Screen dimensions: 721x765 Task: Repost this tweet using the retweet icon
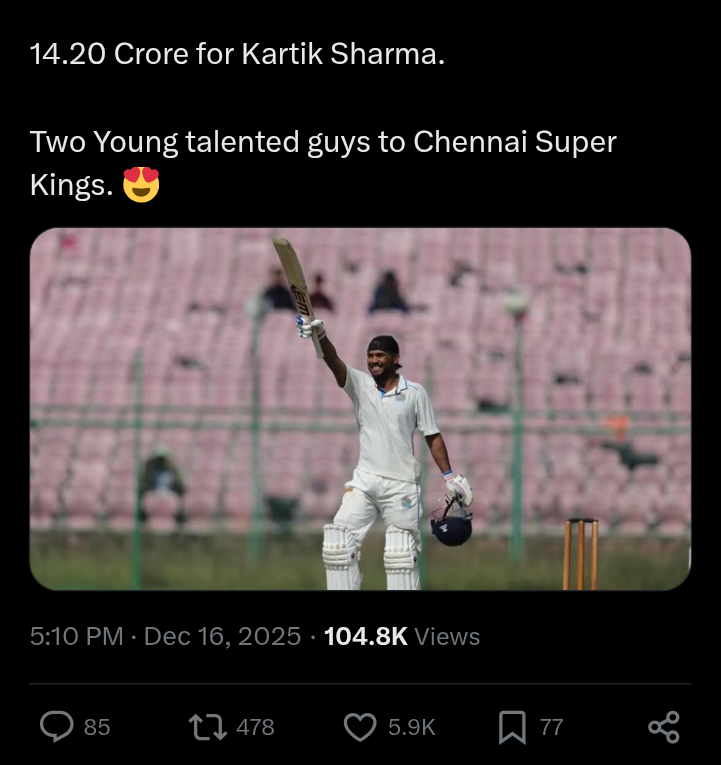click(206, 727)
